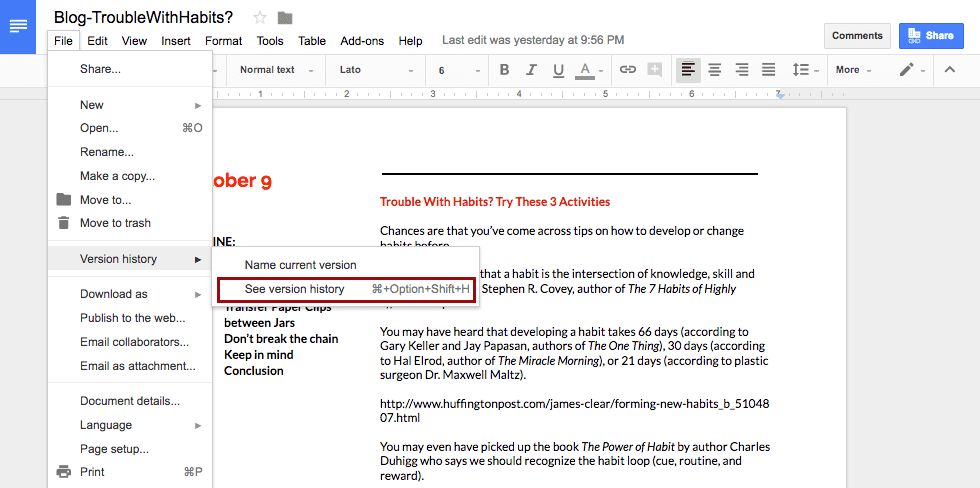Toggle italic formatting
Viewport: 980px width, 488px height.
point(532,70)
